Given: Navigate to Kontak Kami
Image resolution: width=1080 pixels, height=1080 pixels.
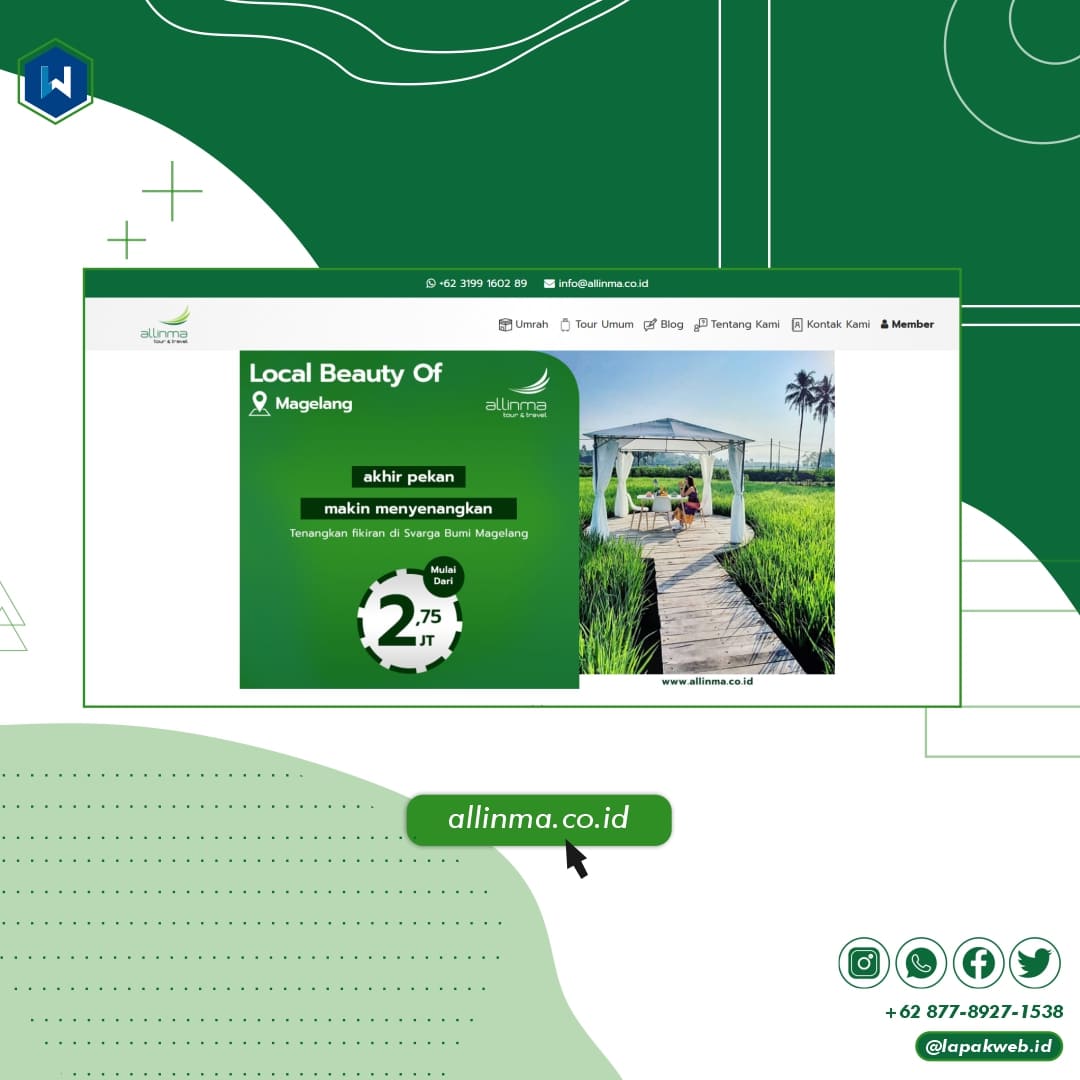Looking at the screenshot, I should [x=830, y=324].
